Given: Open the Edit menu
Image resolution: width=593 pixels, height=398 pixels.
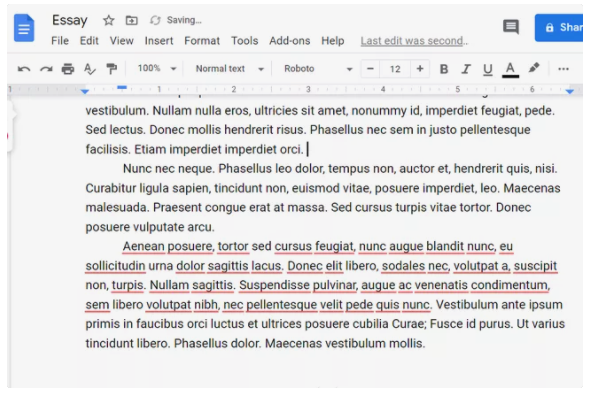Looking at the screenshot, I should (x=89, y=41).
